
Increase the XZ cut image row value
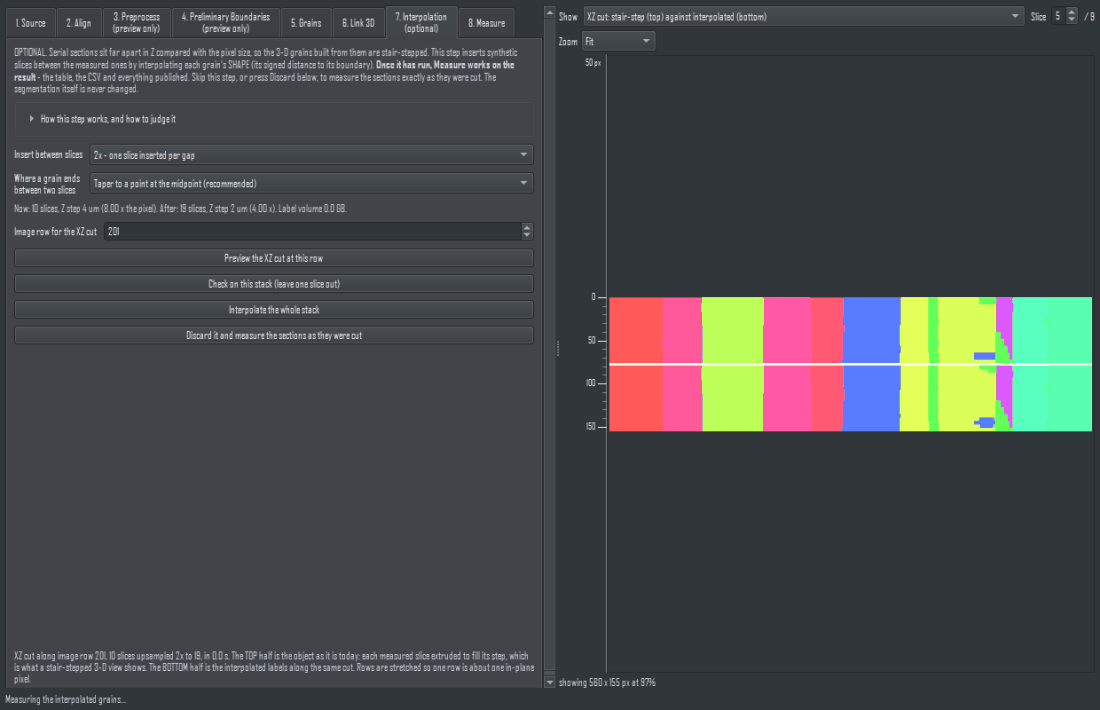tap(528, 227)
